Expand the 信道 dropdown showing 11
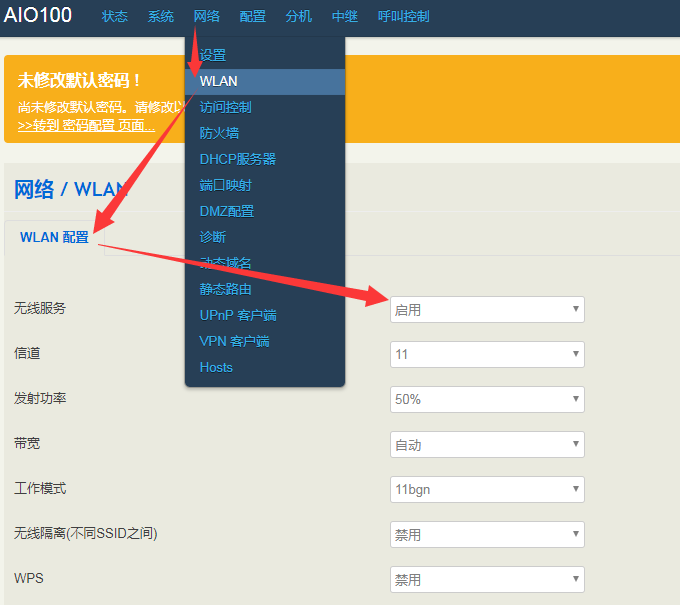The width and height of the screenshot is (680, 605). click(x=487, y=355)
